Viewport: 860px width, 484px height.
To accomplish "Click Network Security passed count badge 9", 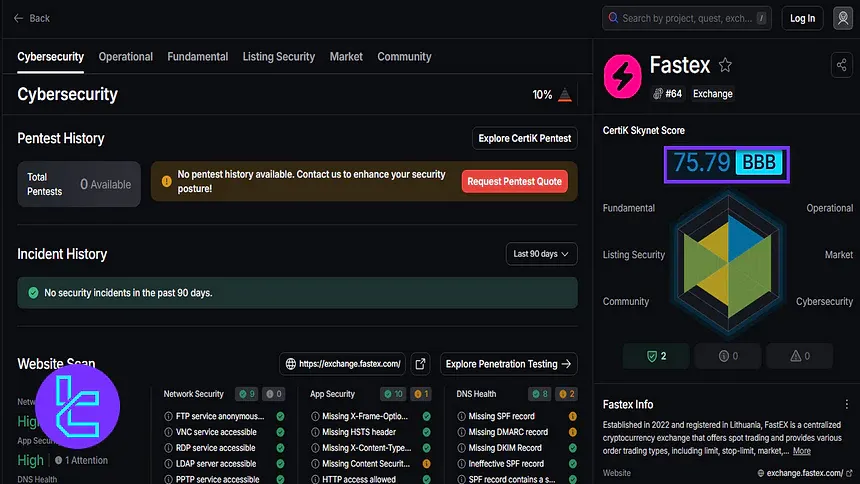I will [x=247, y=394].
